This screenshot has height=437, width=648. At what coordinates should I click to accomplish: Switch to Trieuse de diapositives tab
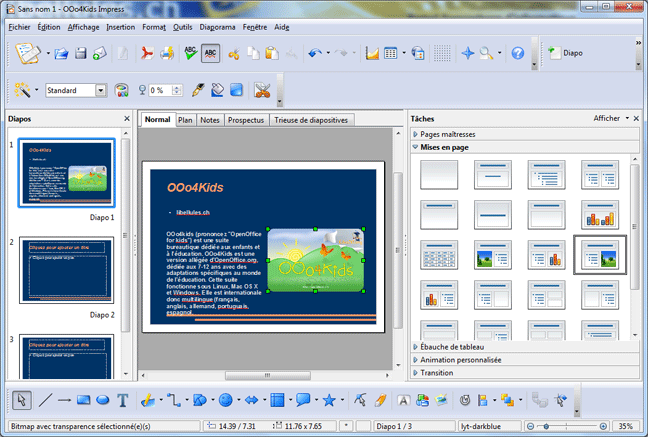click(311, 120)
